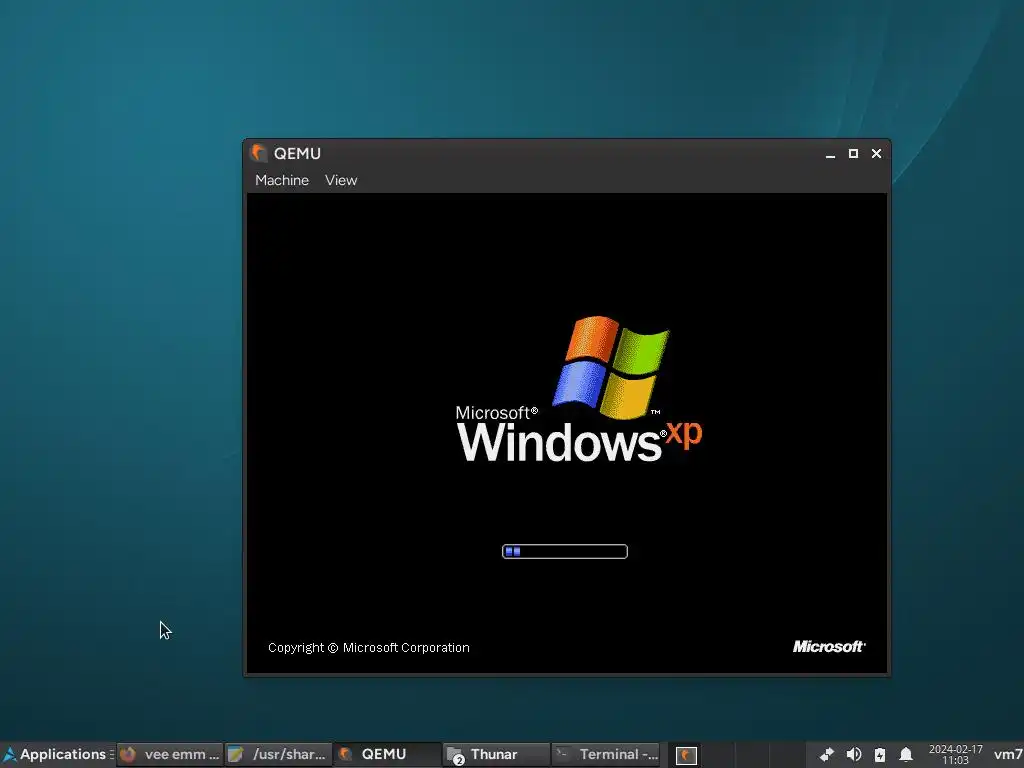
Task: Click the Windows XP boot progress bar
Action: [565, 552]
